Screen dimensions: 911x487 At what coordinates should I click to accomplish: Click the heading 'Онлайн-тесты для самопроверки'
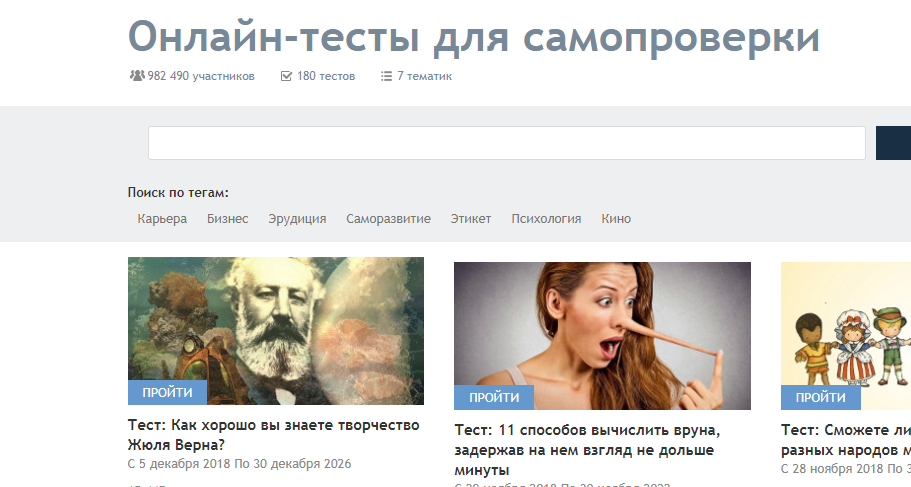pyautogui.click(x=474, y=36)
